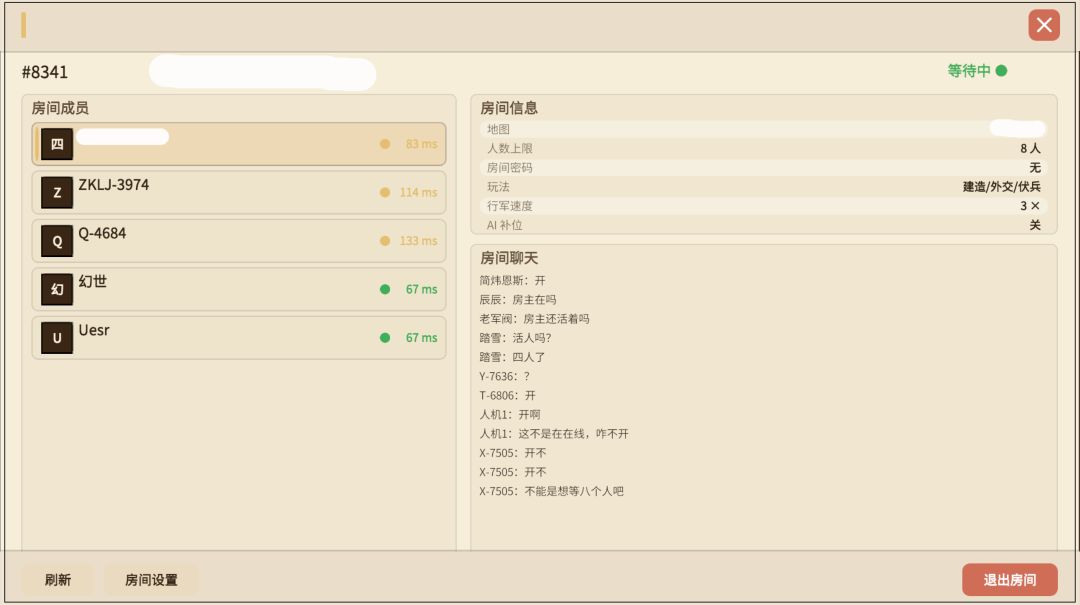Click chat message 人机1：这不是在在线，咋不开

(554, 434)
